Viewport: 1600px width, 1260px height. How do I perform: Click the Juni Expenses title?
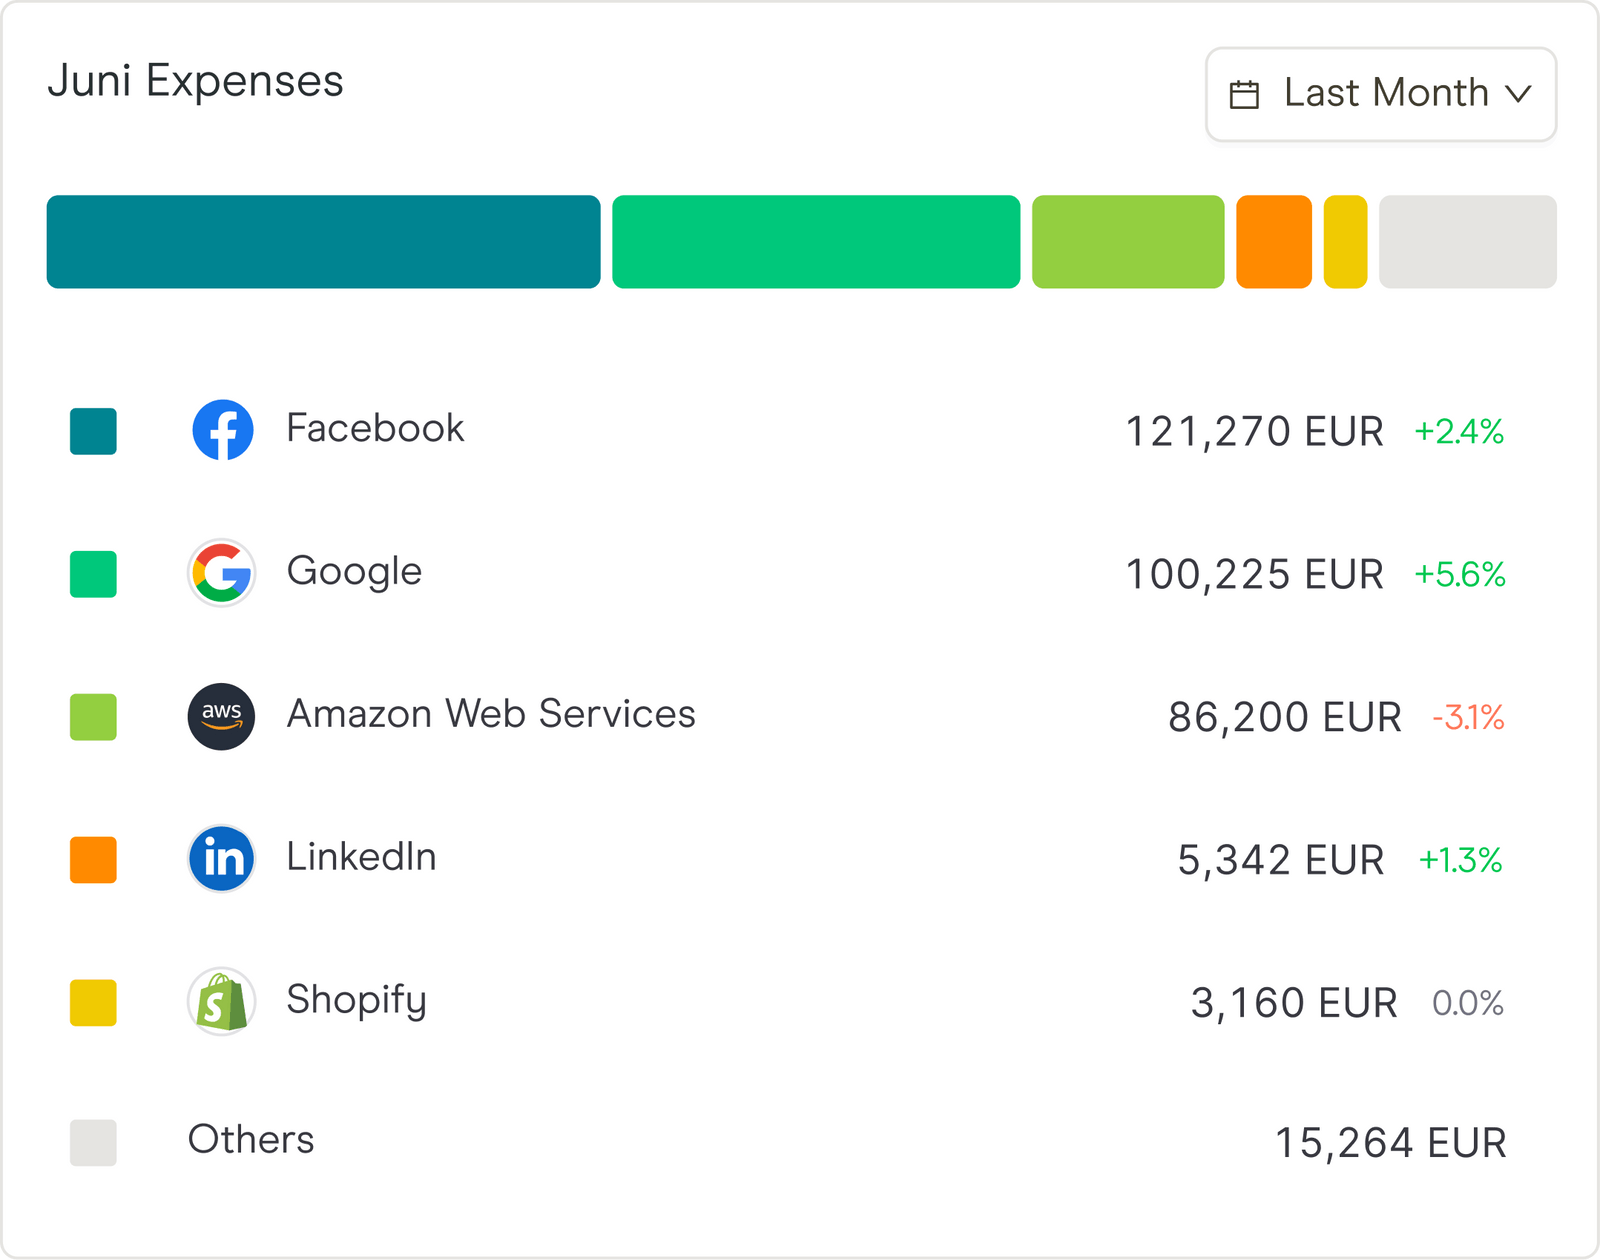[x=197, y=81]
